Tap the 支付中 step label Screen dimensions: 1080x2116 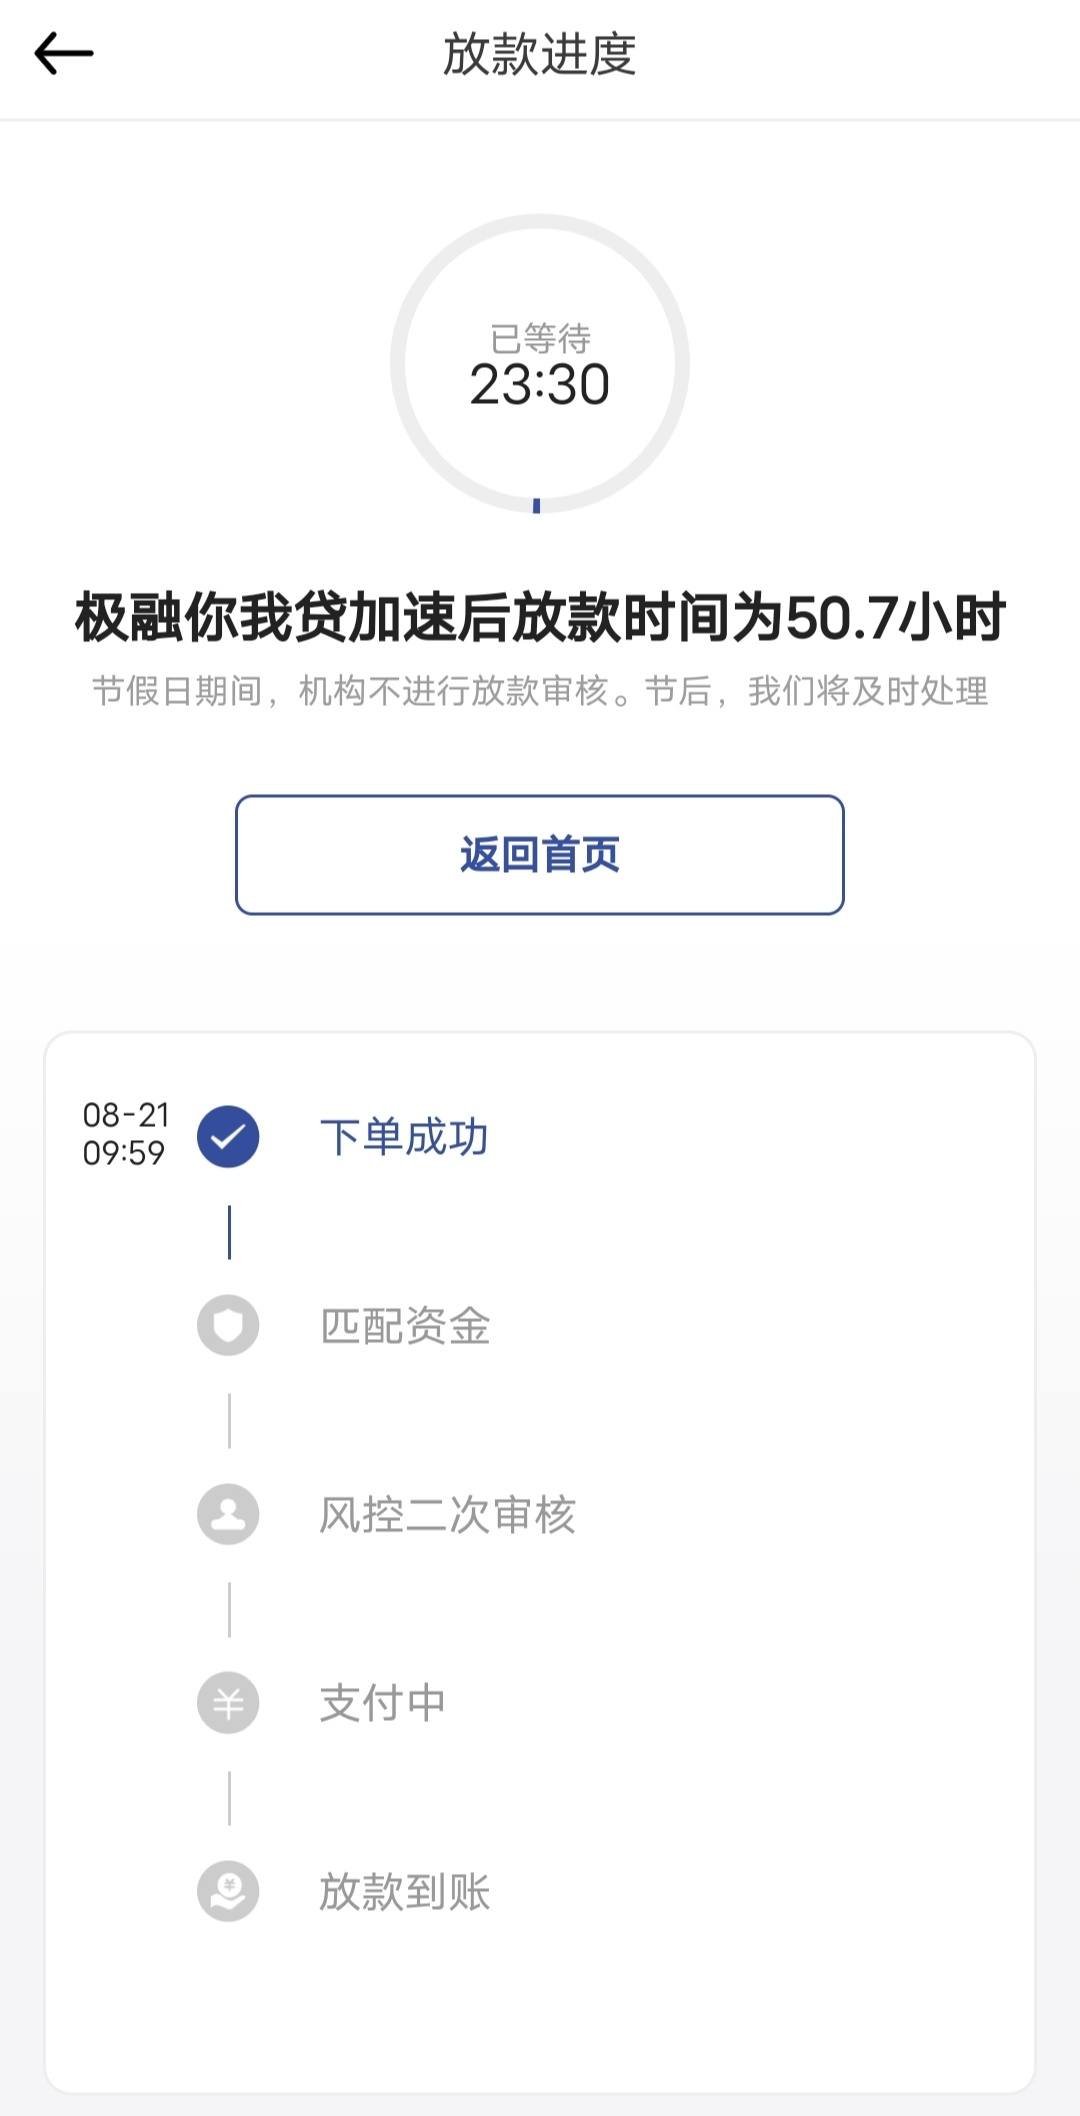point(382,1703)
